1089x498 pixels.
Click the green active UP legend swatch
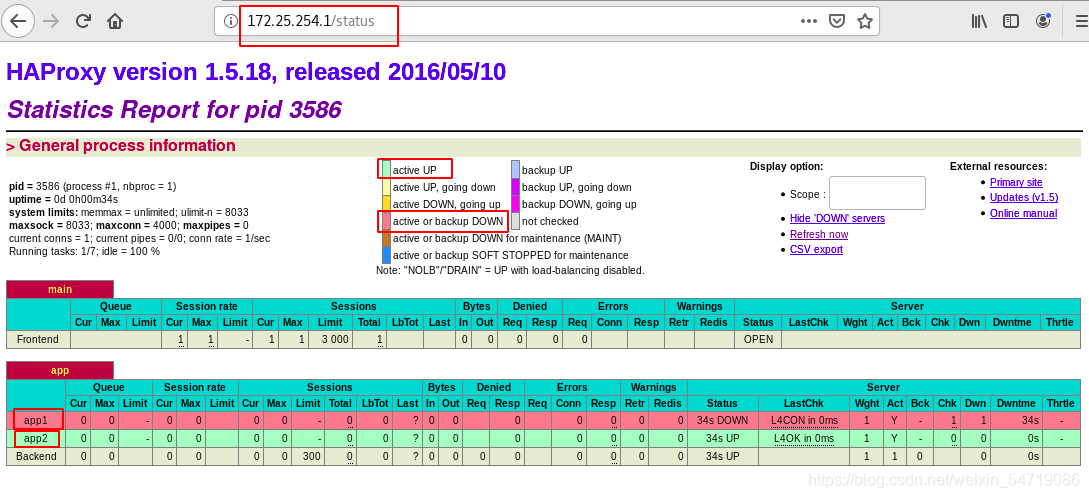pyautogui.click(x=386, y=169)
